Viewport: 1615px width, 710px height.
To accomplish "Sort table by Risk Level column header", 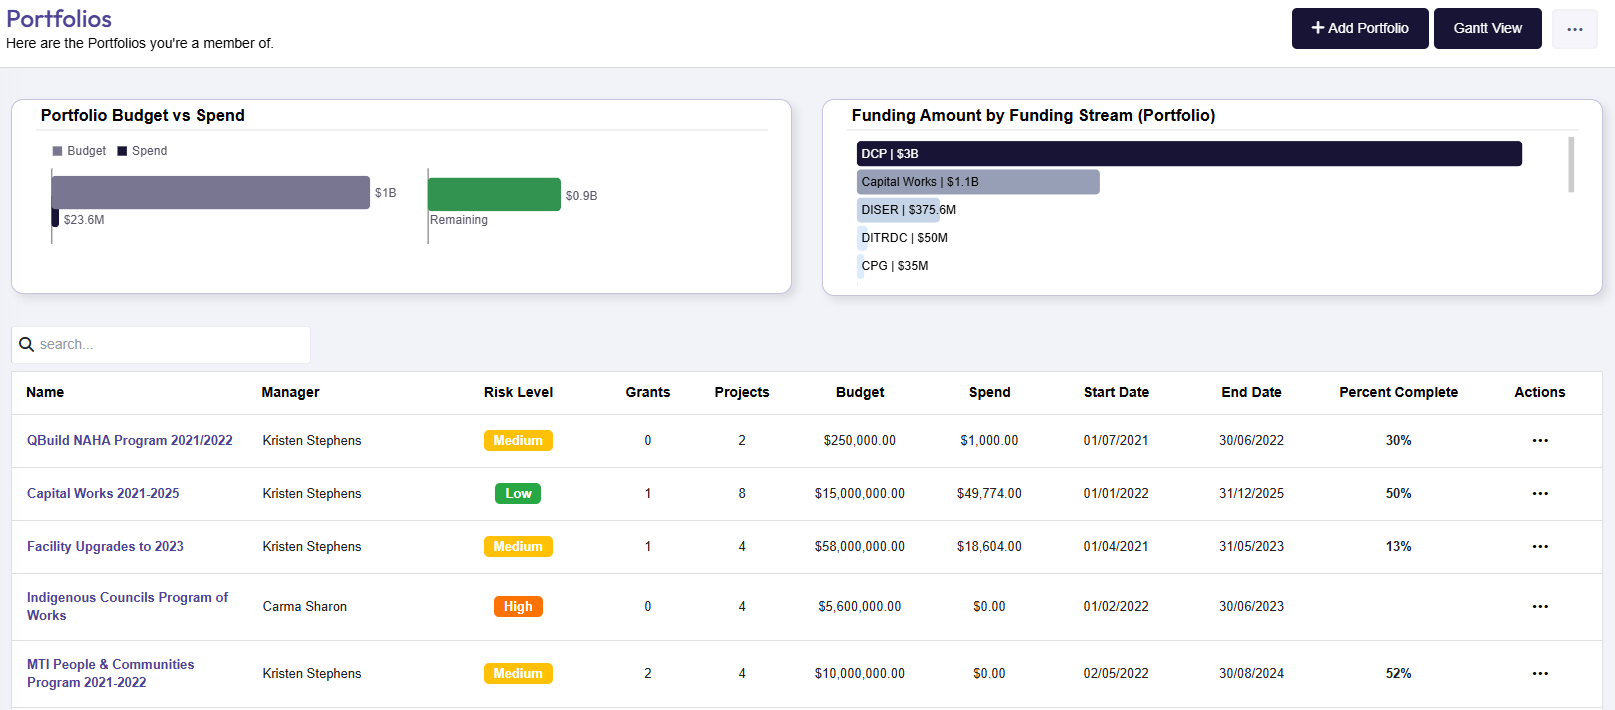I will click(x=518, y=392).
